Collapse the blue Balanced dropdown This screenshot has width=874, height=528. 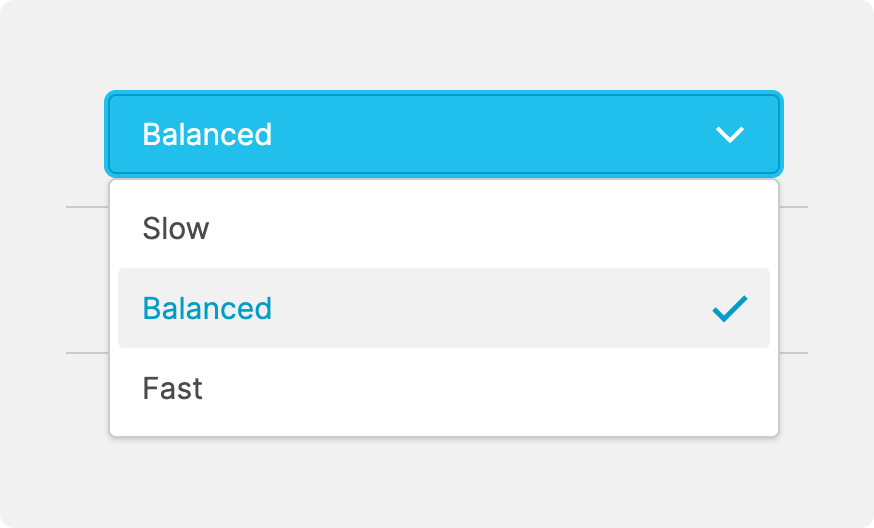tap(443, 134)
